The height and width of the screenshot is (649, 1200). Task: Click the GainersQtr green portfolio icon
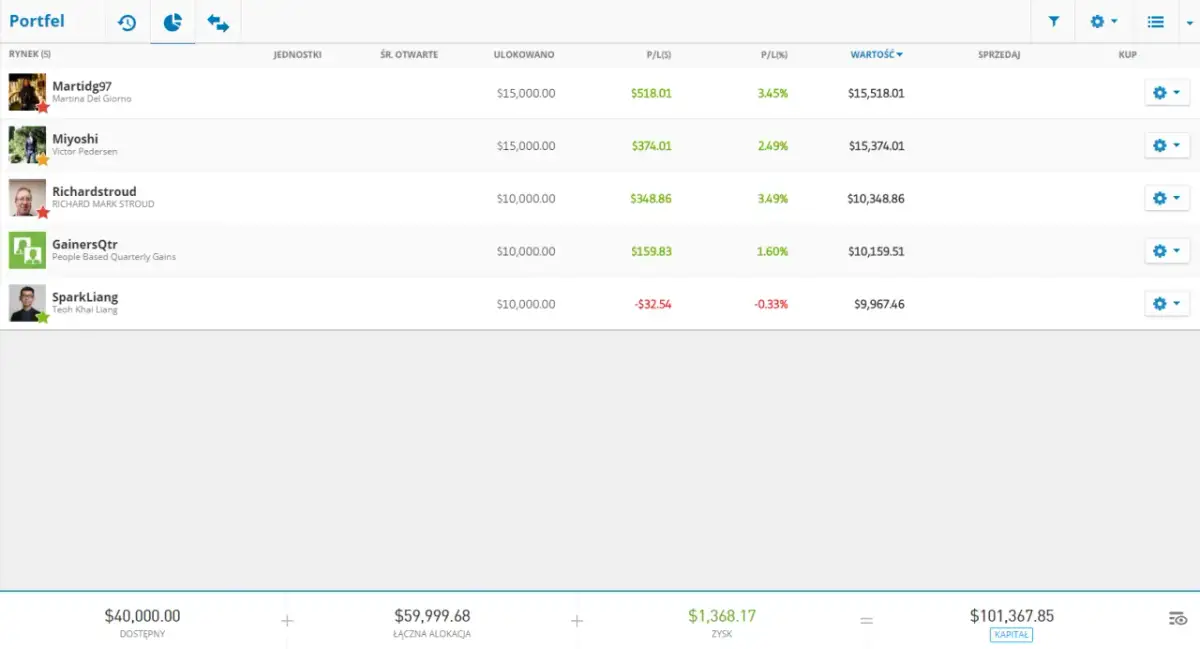click(x=27, y=250)
